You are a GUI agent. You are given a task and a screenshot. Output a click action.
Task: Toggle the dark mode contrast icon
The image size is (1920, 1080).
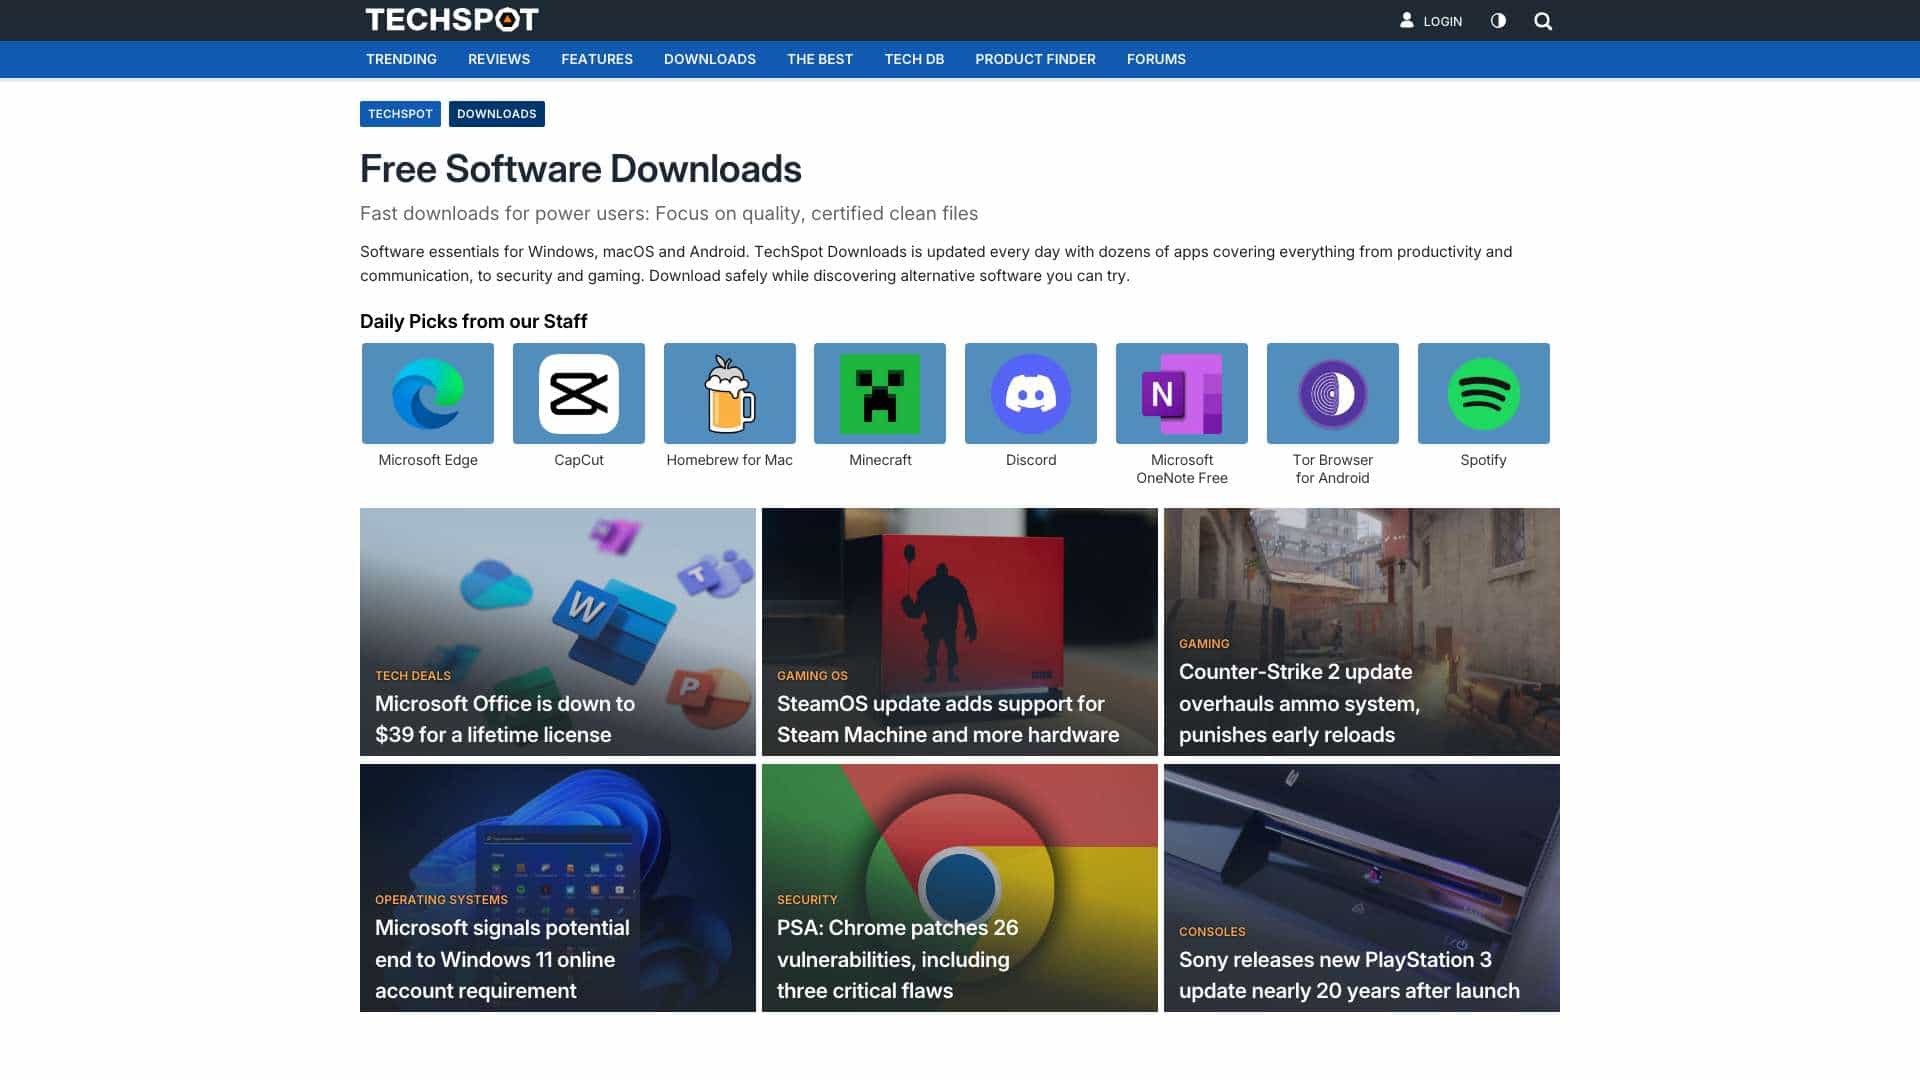1498,20
